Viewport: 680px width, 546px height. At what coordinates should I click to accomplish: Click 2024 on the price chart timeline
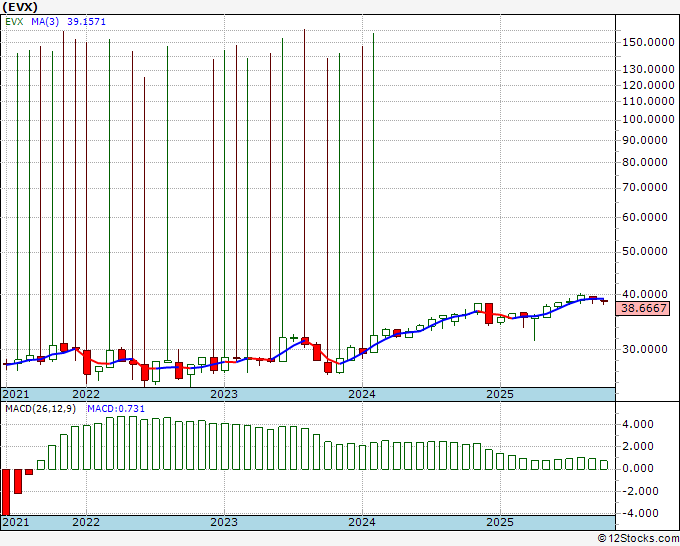click(362, 394)
